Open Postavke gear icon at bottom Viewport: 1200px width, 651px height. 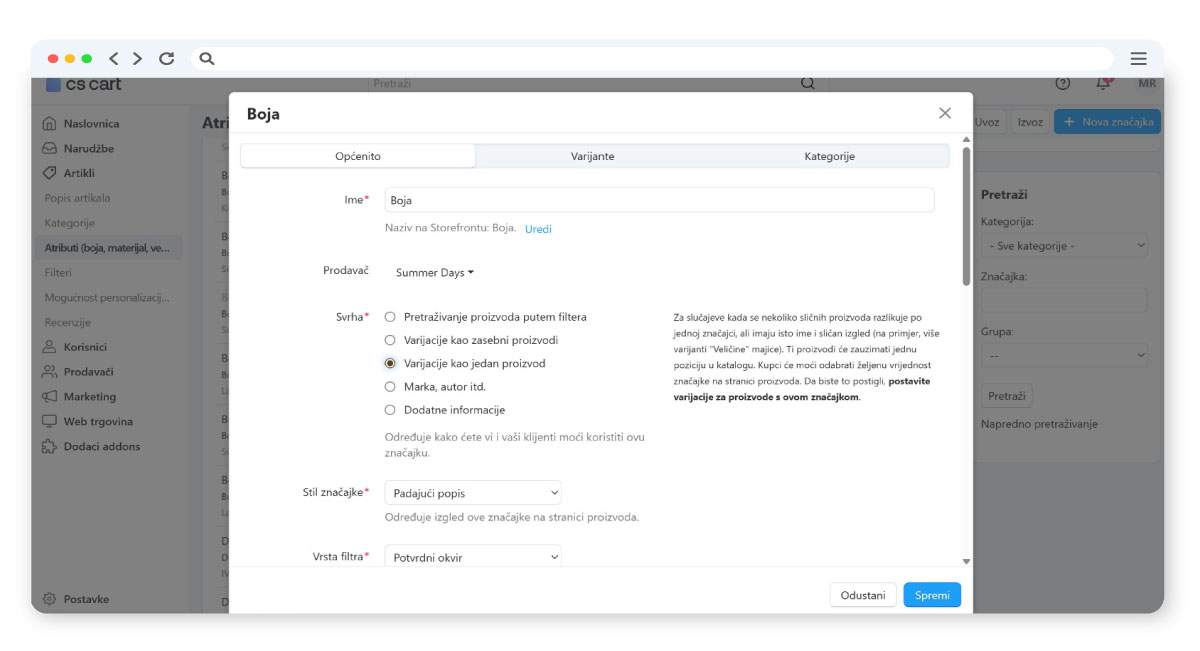tap(49, 599)
